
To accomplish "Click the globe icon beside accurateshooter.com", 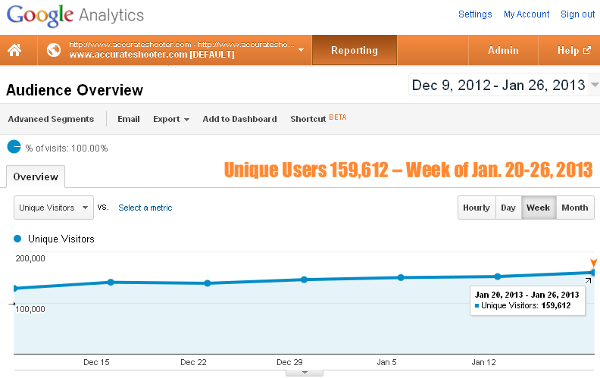I will point(54,50).
